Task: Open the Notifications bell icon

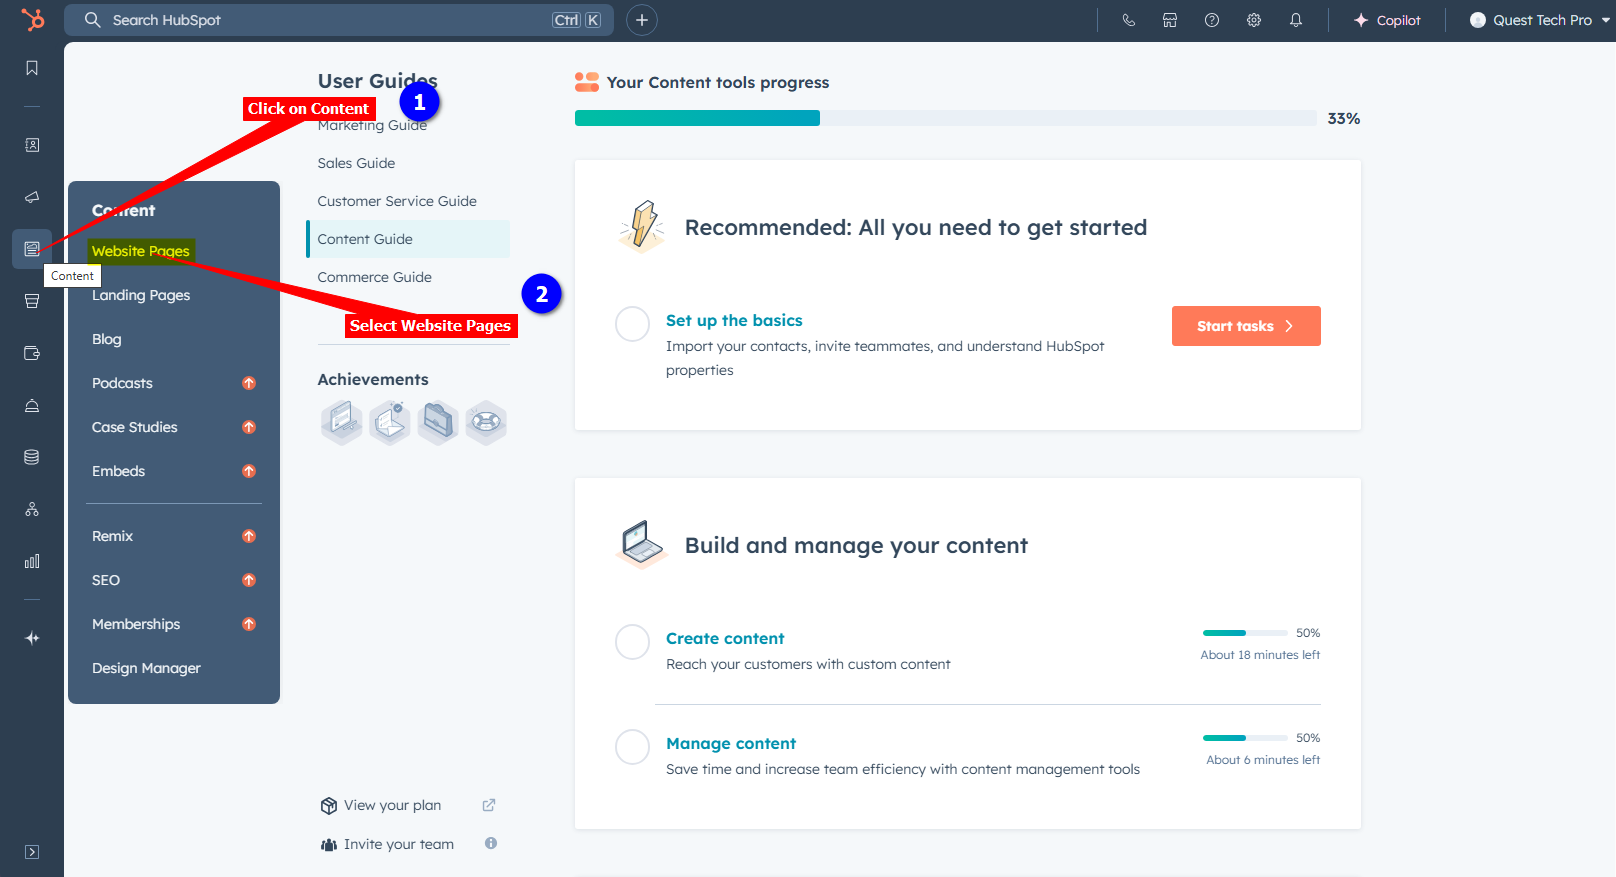Action: (1296, 20)
